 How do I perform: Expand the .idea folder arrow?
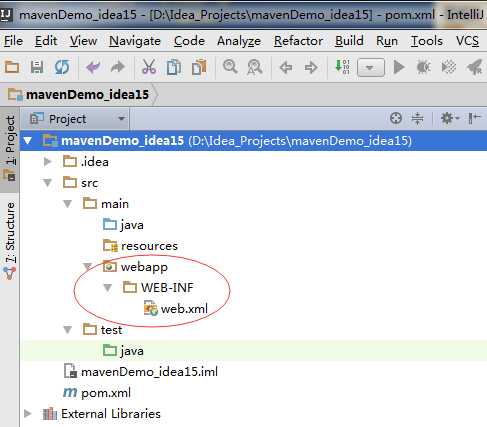tap(48, 162)
